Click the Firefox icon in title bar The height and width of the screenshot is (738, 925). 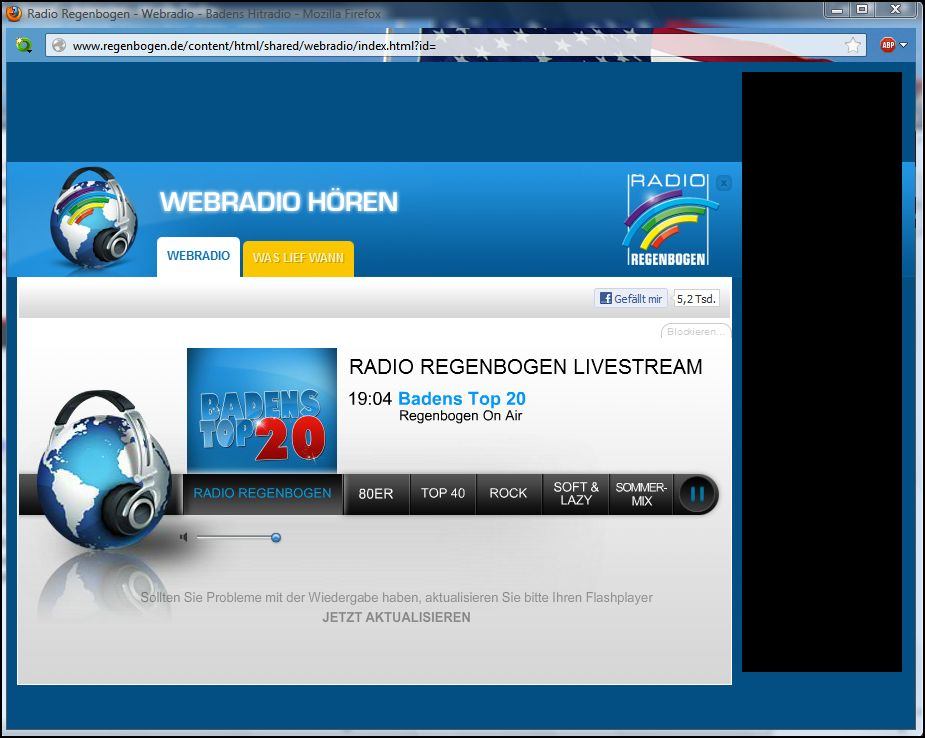13,13
